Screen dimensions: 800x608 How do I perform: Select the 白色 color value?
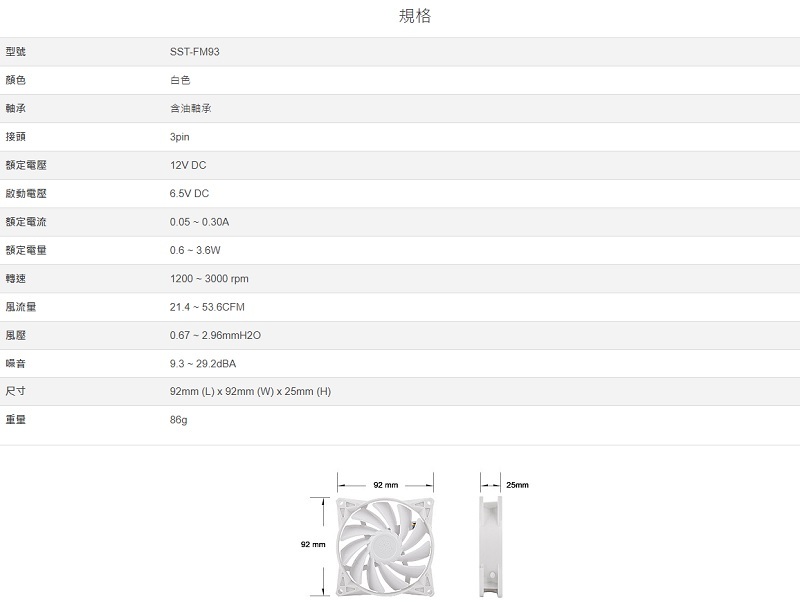point(180,80)
